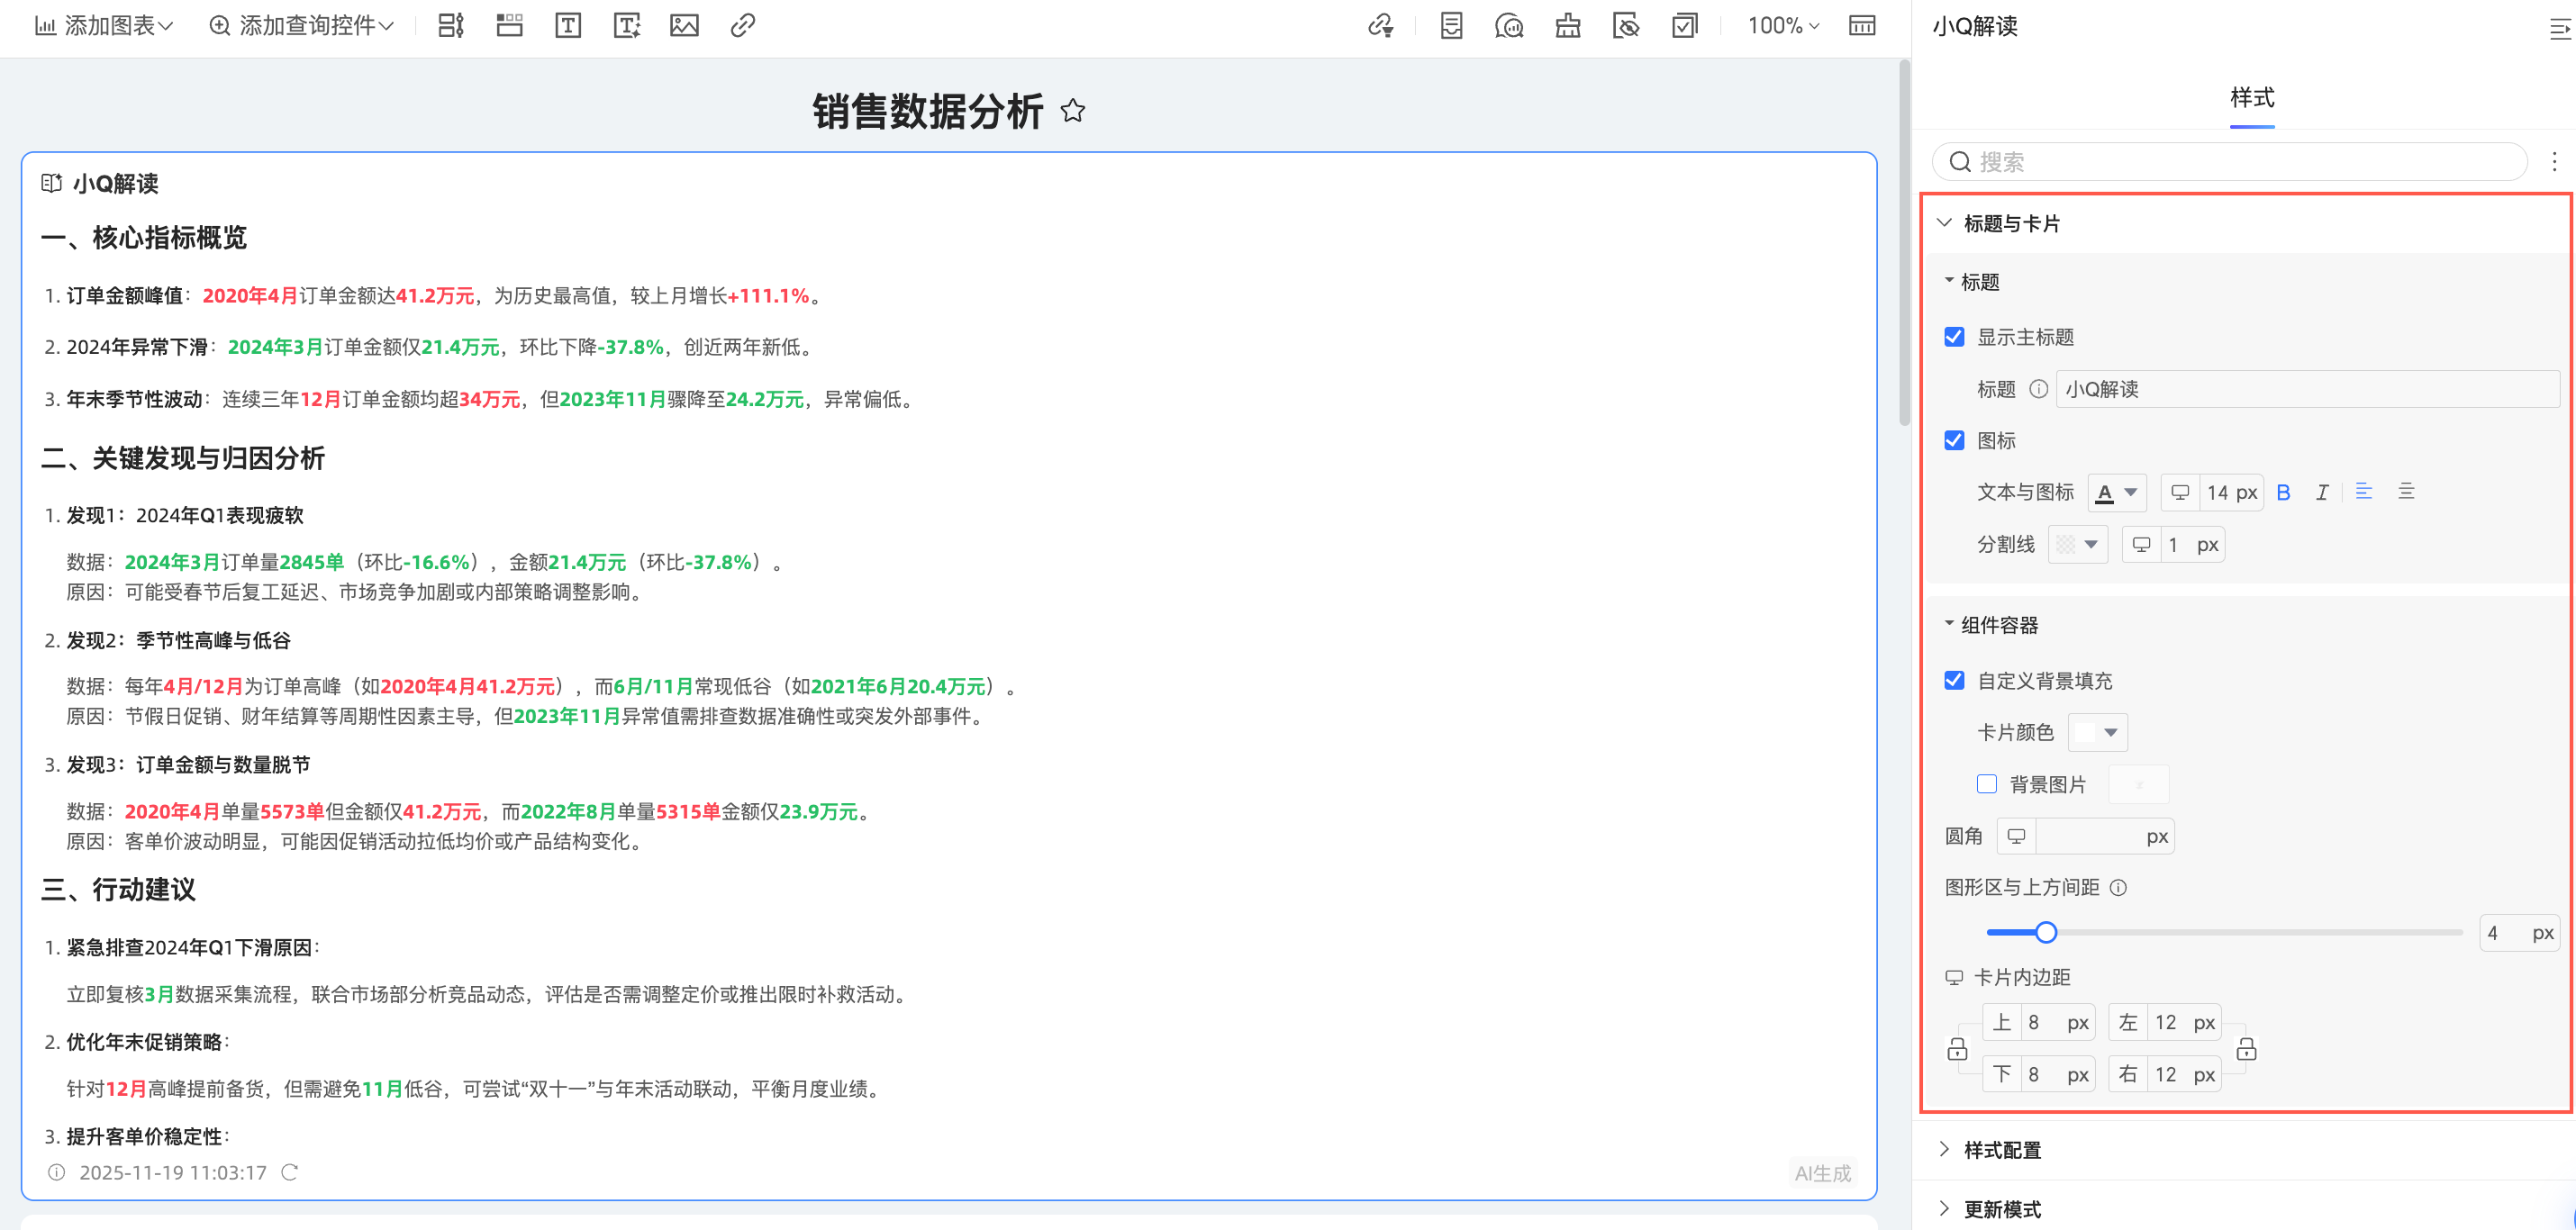Click the text box icon in toolbar

pyautogui.click(x=568, y=26)
